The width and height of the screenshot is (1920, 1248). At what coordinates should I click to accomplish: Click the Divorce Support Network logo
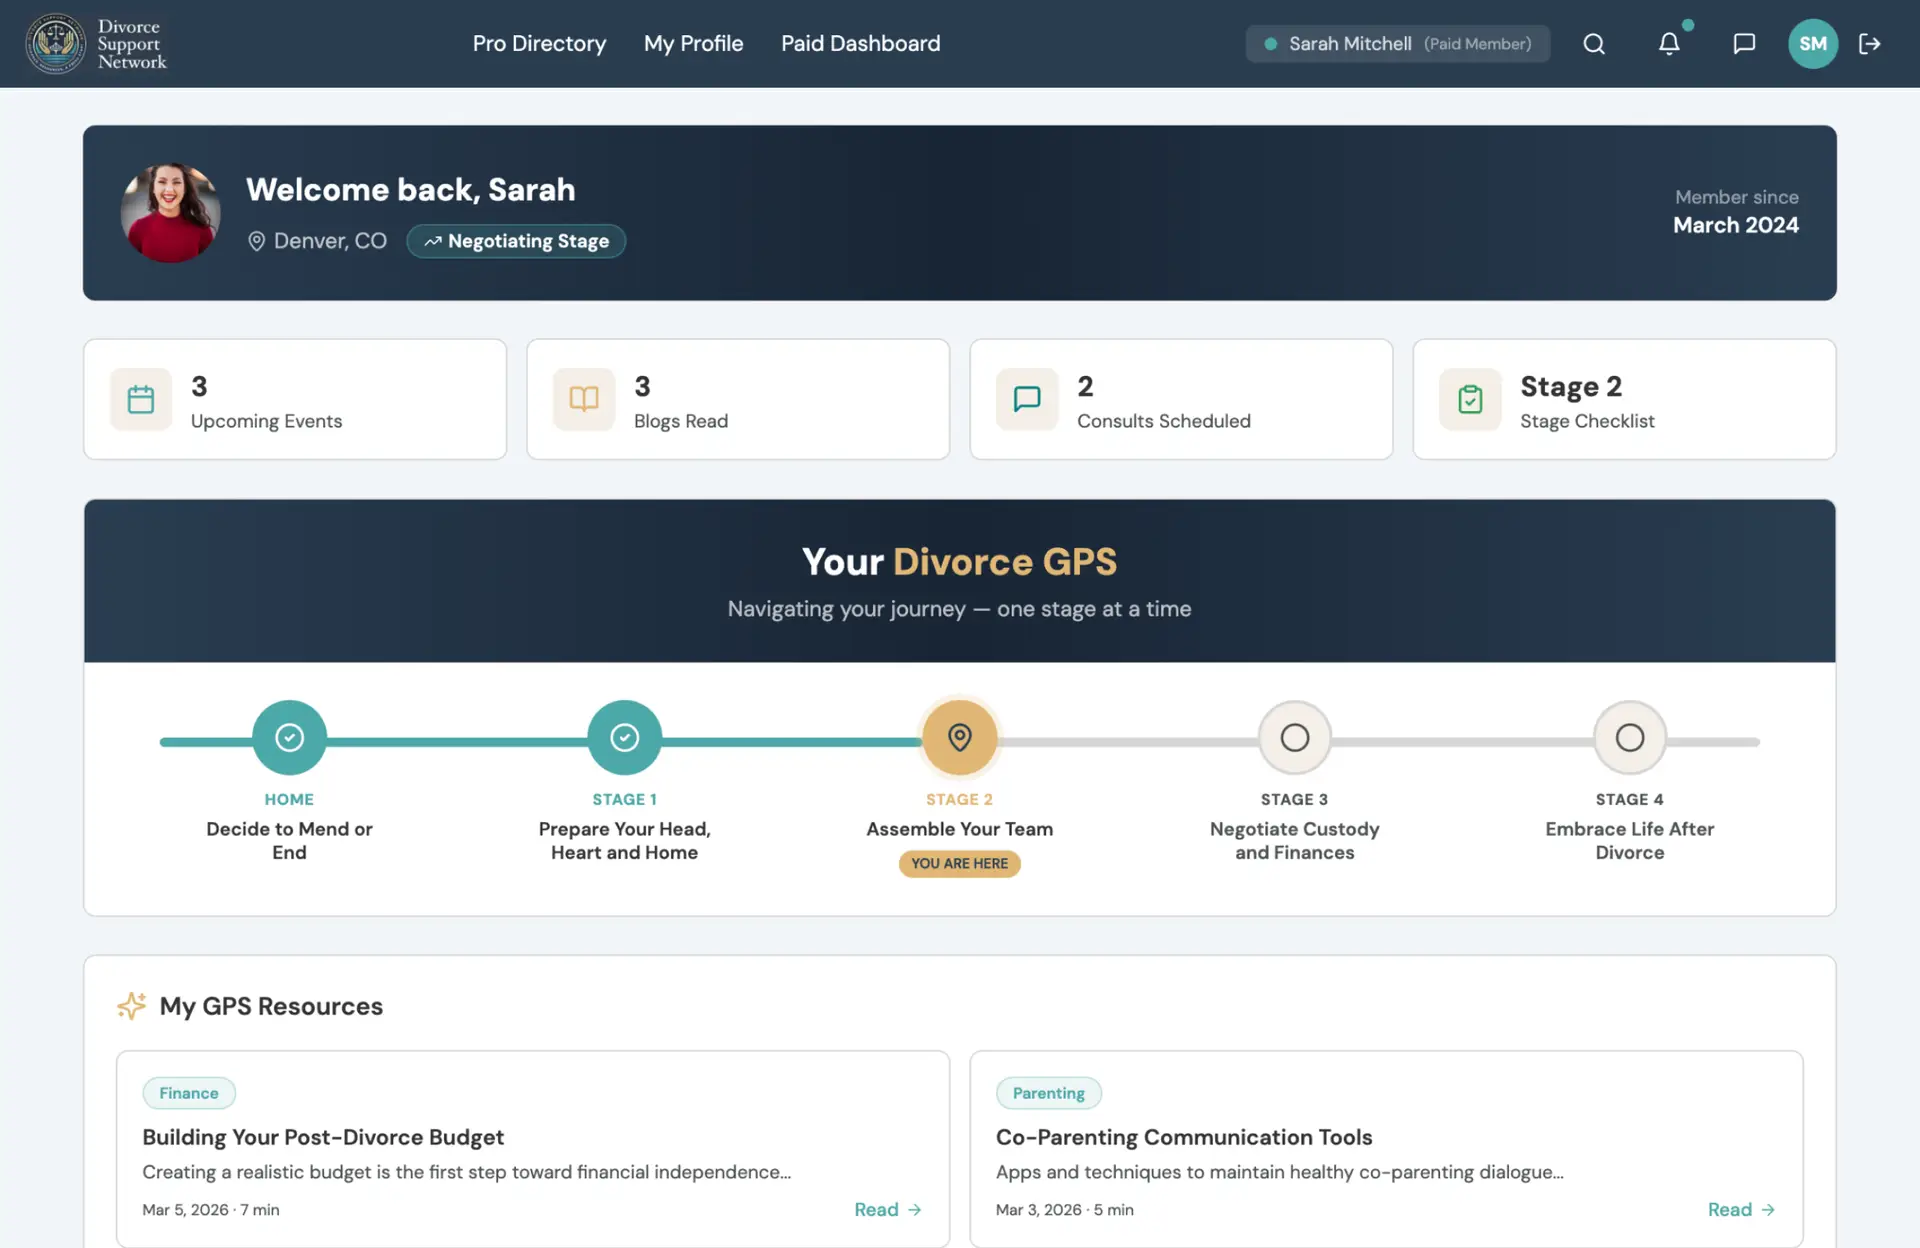(x=96, y=44)
